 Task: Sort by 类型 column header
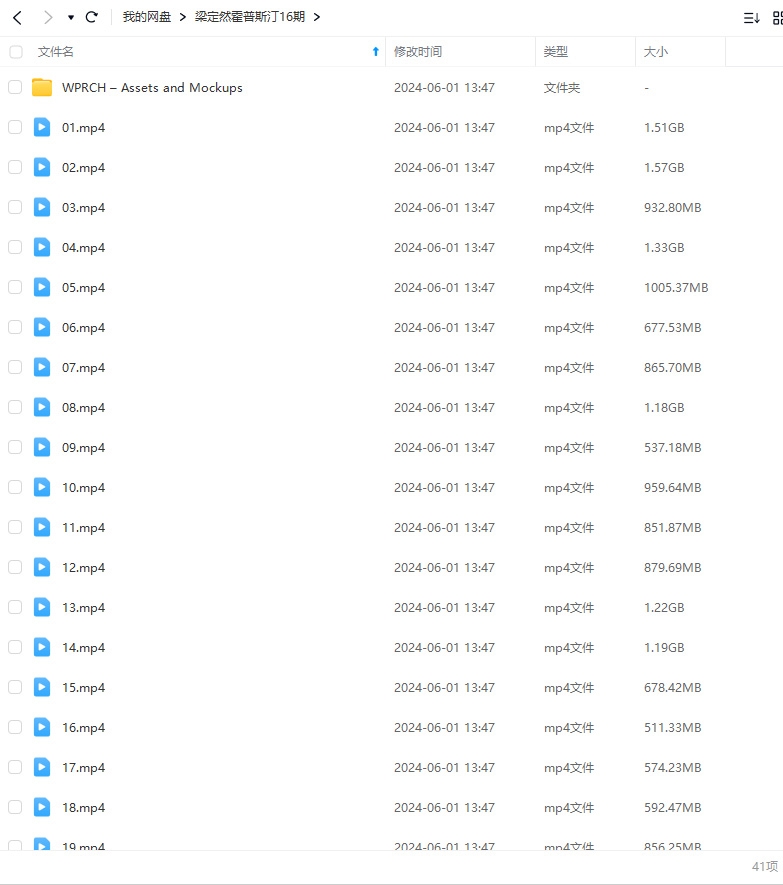(x=556, y=52)
